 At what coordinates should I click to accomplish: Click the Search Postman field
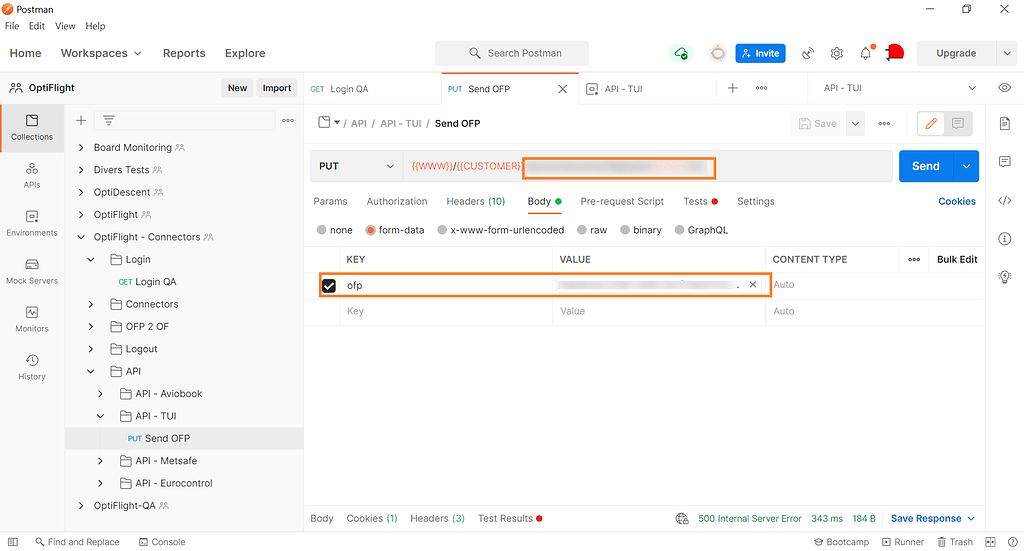[x=512, y=53]
